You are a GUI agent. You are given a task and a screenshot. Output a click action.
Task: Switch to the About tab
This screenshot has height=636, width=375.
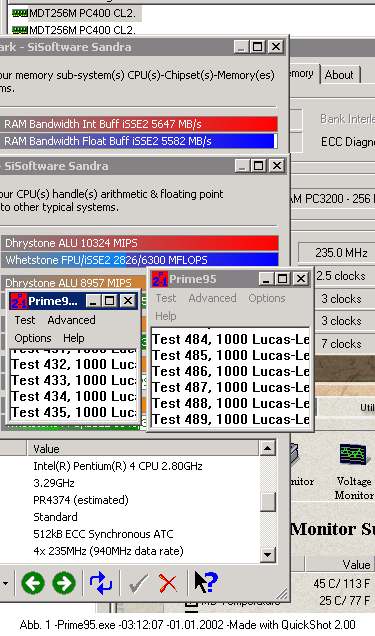click(x=339, y=75)
